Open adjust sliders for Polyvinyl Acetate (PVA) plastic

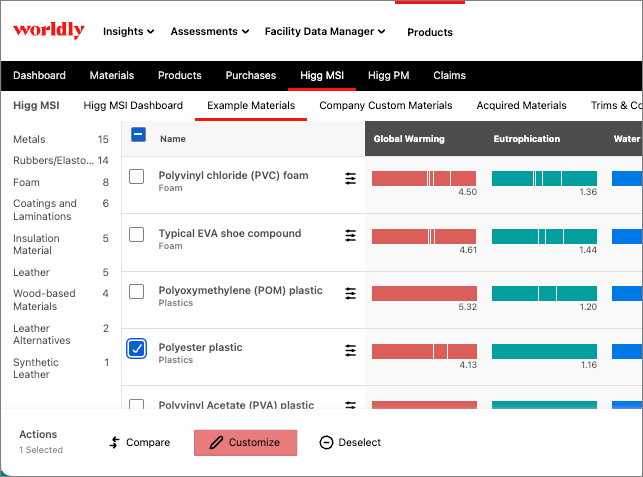pyautogui.click(x=350, y=405)
